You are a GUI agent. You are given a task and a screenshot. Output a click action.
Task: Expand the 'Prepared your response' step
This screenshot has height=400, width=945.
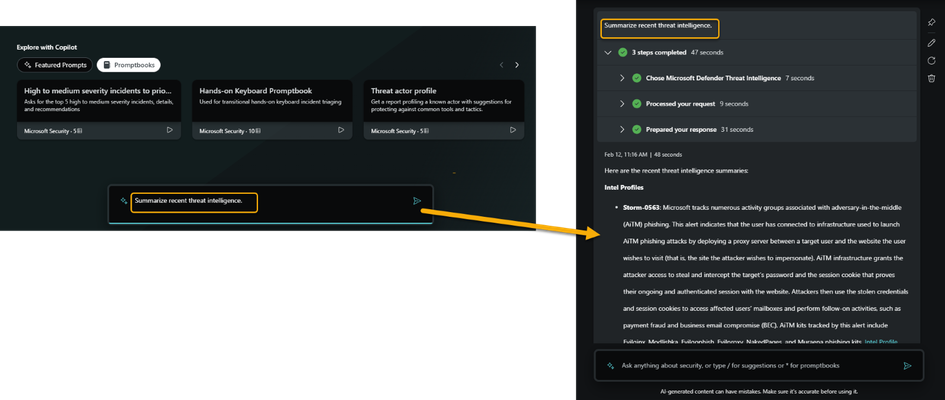point(622,130)
